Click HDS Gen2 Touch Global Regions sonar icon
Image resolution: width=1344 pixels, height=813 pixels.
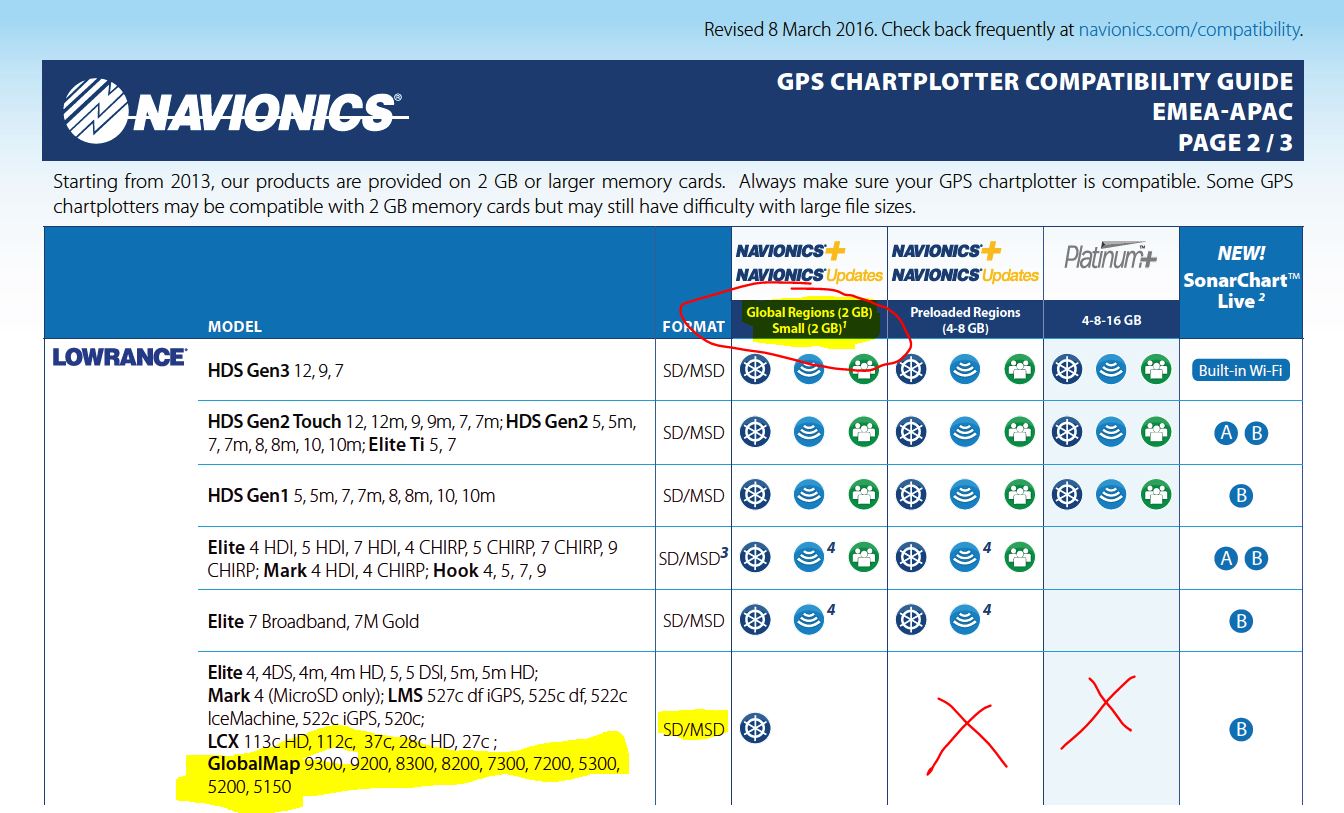click(809, 432)
